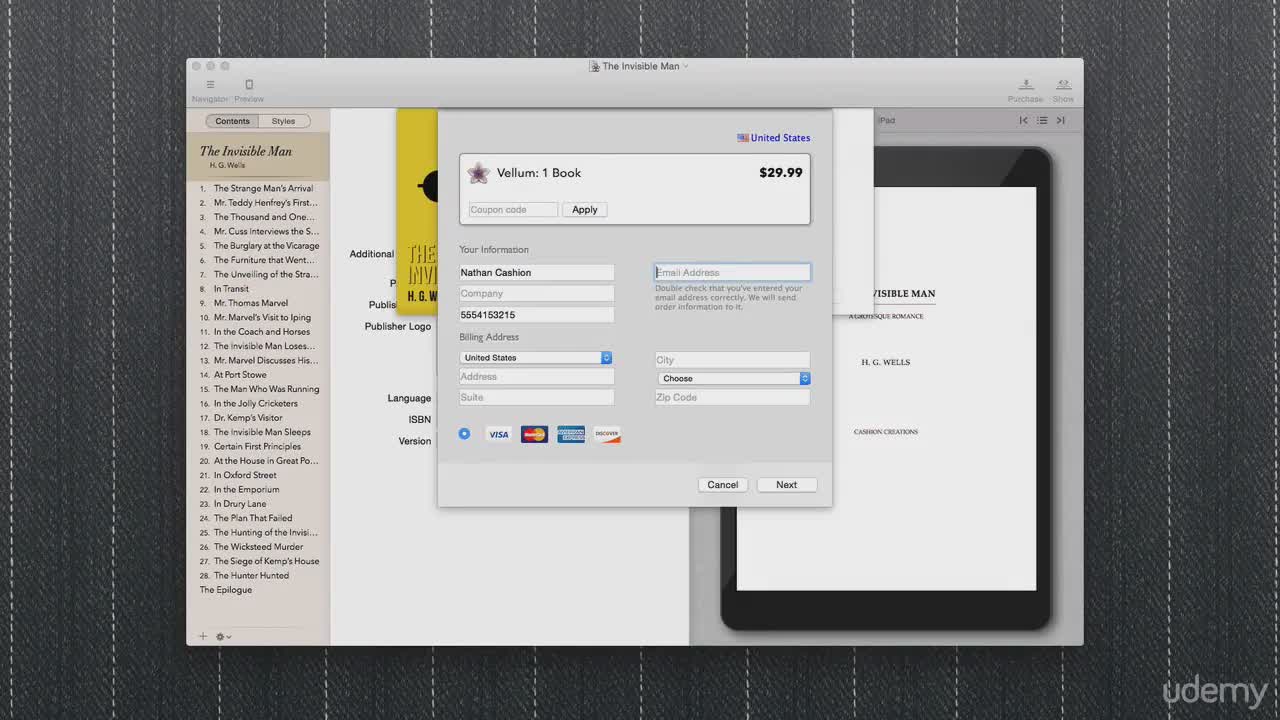The image size is (1280, 720).
Task: Select The Invisible Man book header
Action: [258, 157]
